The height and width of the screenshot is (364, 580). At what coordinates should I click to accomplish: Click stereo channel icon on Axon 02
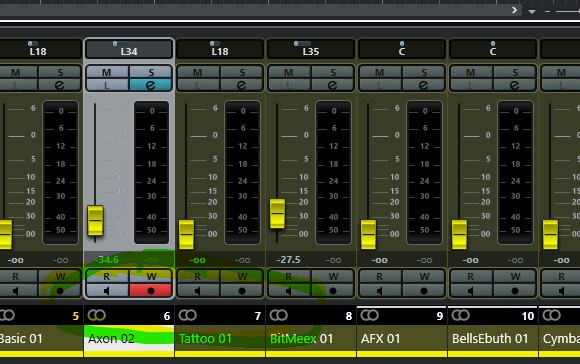97,315
